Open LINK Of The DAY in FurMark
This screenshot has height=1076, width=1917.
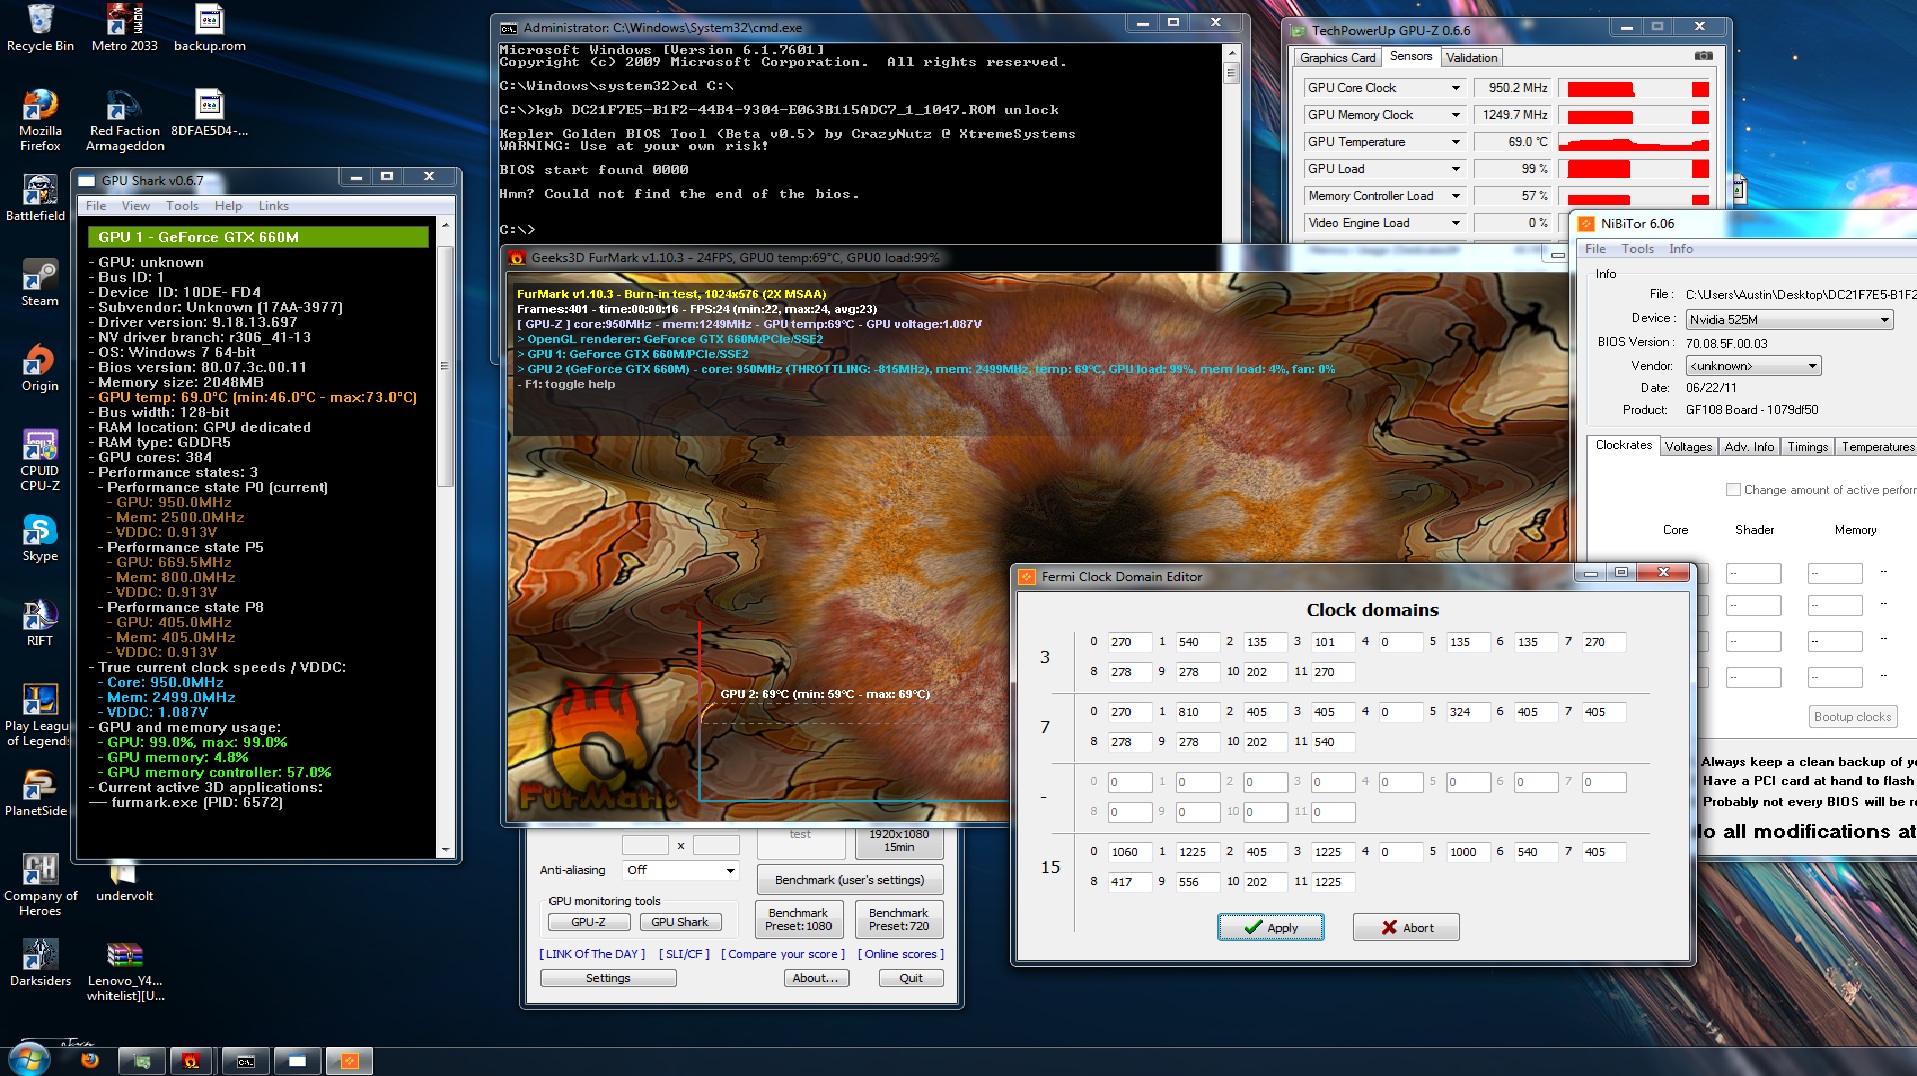tap(592, 954)
